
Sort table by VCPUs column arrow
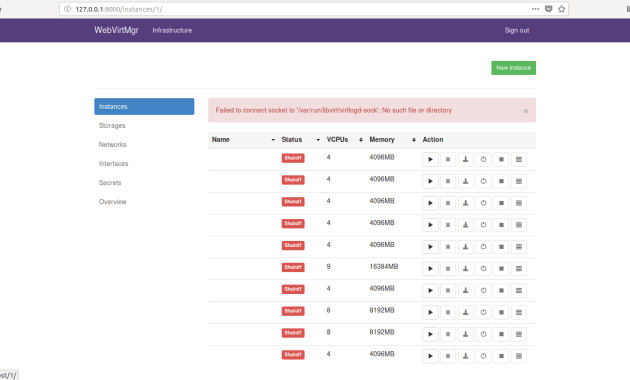[x=361, y=140]
